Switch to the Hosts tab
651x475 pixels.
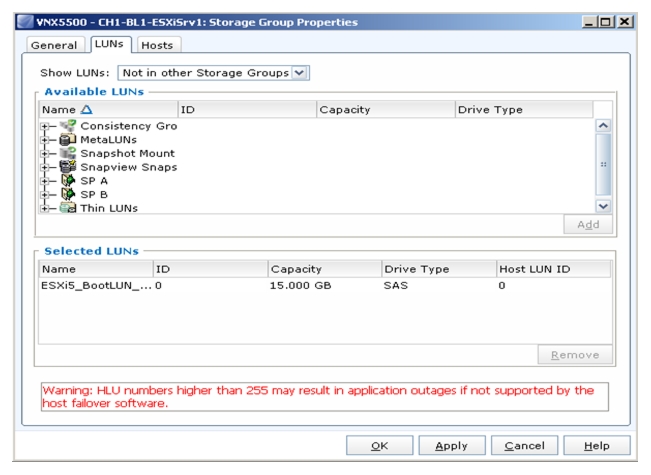point(157,45)
